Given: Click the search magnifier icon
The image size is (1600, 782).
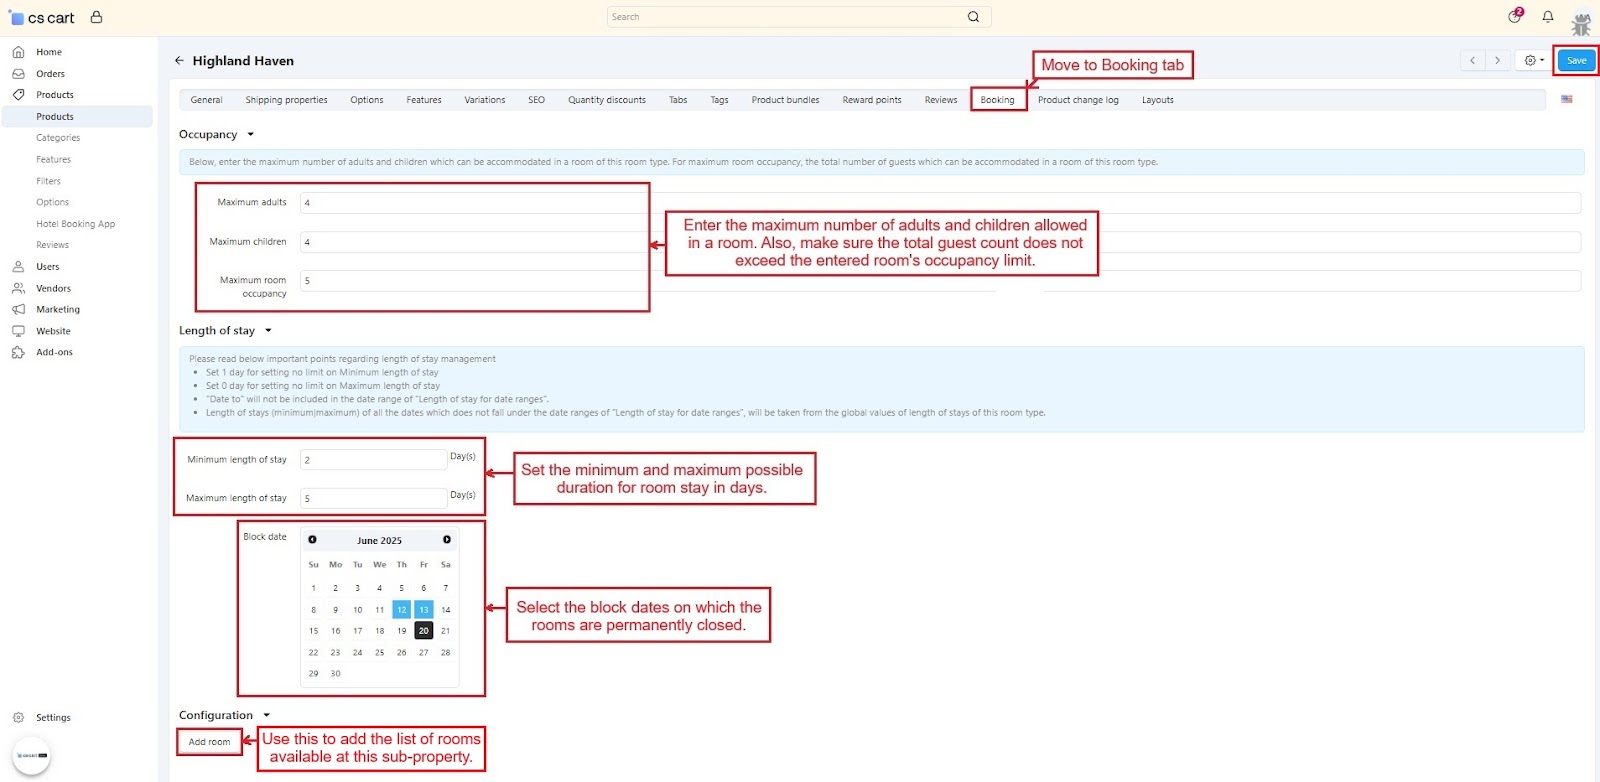Looking at the screenshot, I should pyautogui.click(x=973, y=17).
